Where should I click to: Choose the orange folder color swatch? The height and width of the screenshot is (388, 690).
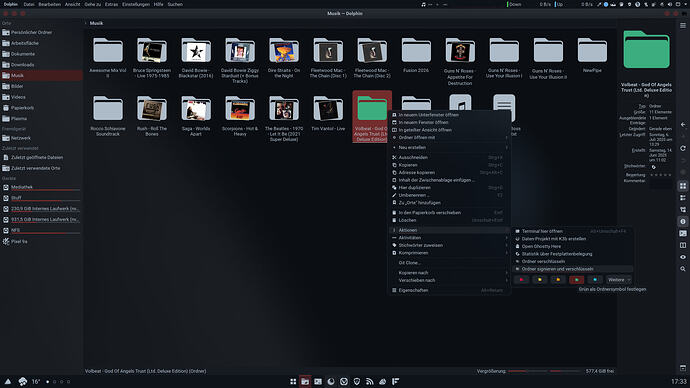pyautogui.click(x=558, y=280)
